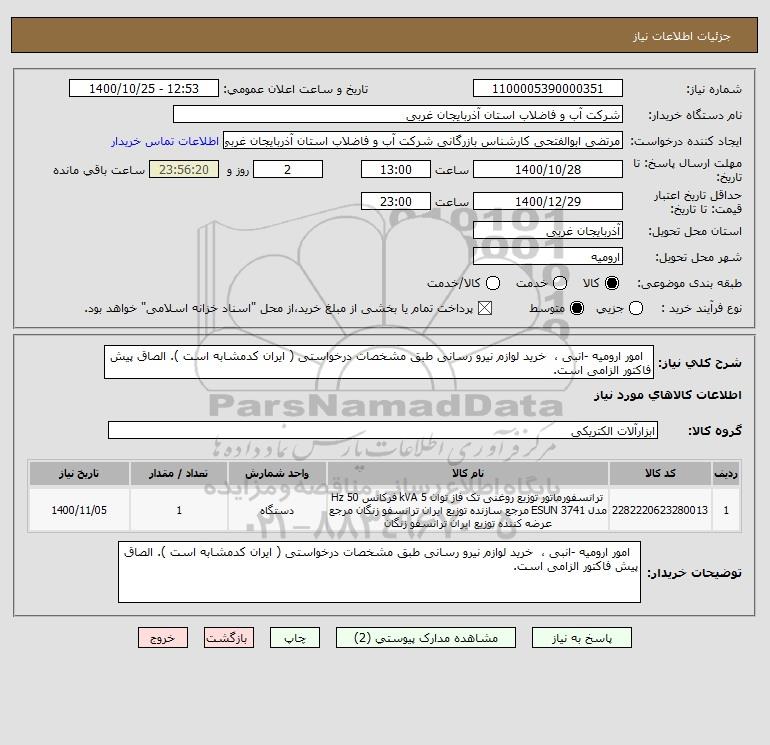The height and width of the screenshot is (745, 770).
Task: Click the price validity date 1400/12/29 field
Action: click(x=548, y=201)
